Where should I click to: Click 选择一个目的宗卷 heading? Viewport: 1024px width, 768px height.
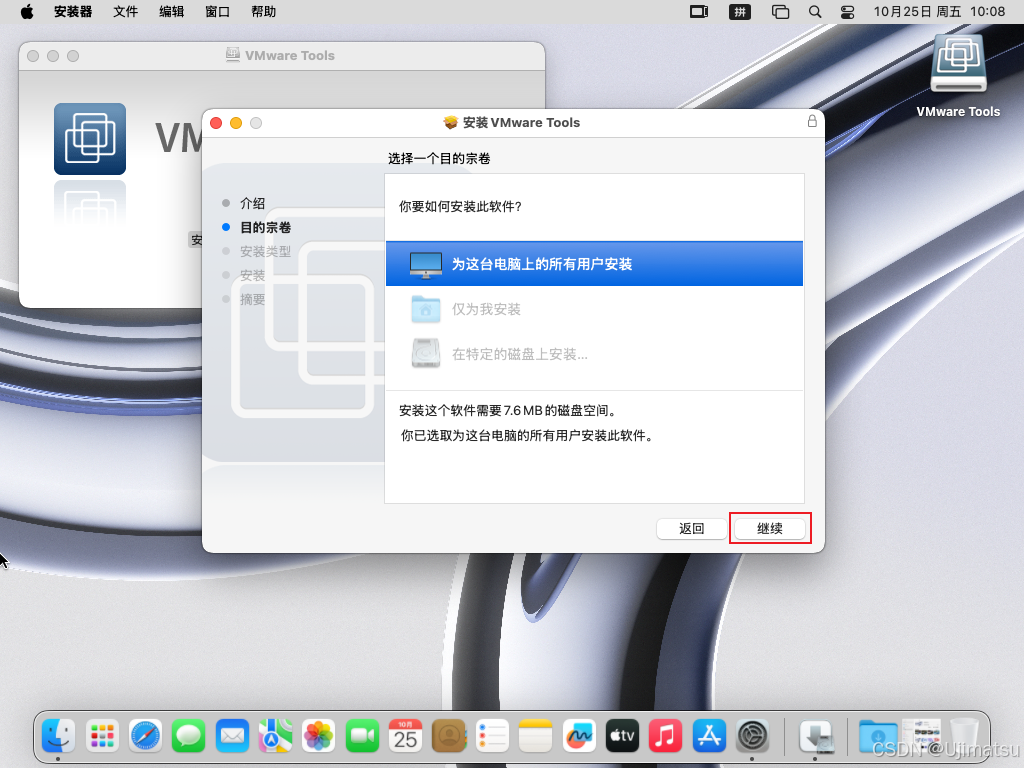coord(439,159)
